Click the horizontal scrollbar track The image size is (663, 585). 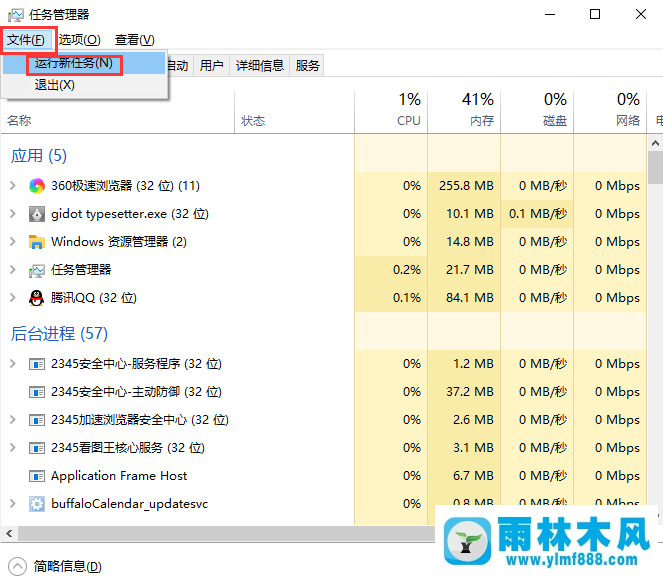coord(226,533)
